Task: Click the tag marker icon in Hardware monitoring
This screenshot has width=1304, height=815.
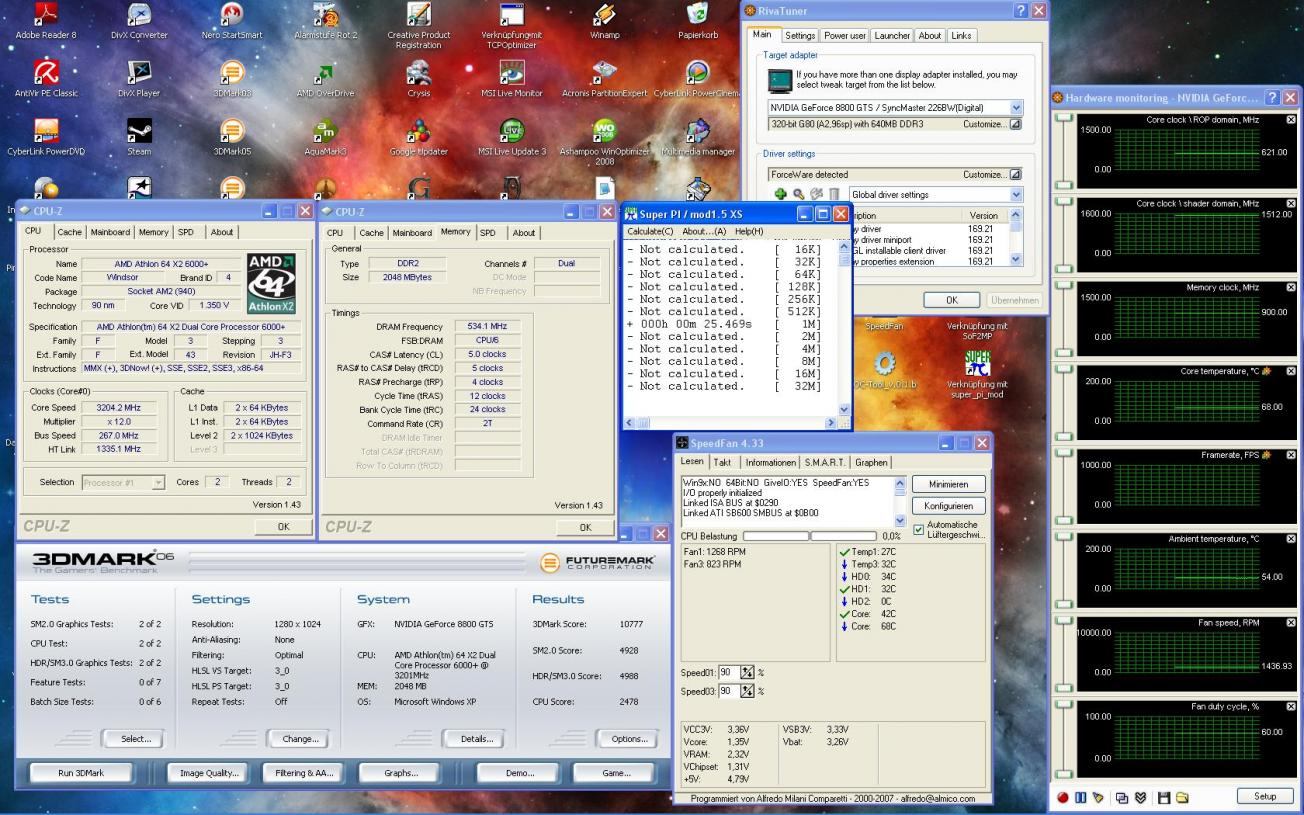Action: tap(1097, 797)
